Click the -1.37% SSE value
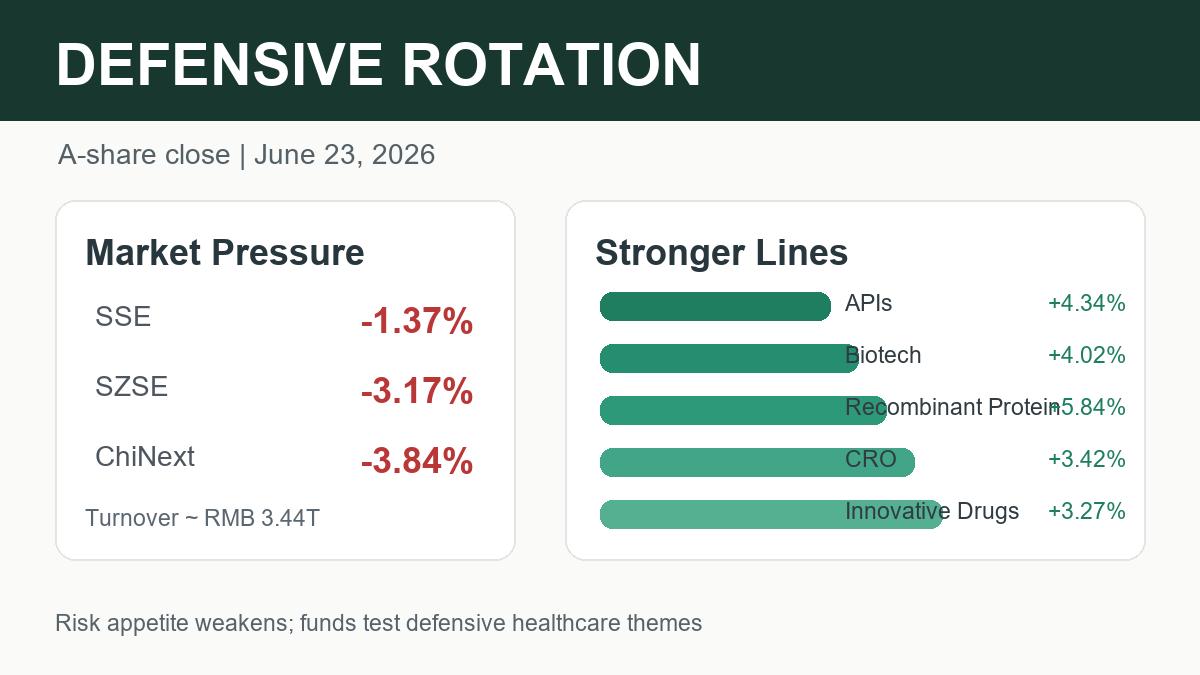Viewport: 1200px width, 675px height. pyautogui.click(x=416, y=322)
